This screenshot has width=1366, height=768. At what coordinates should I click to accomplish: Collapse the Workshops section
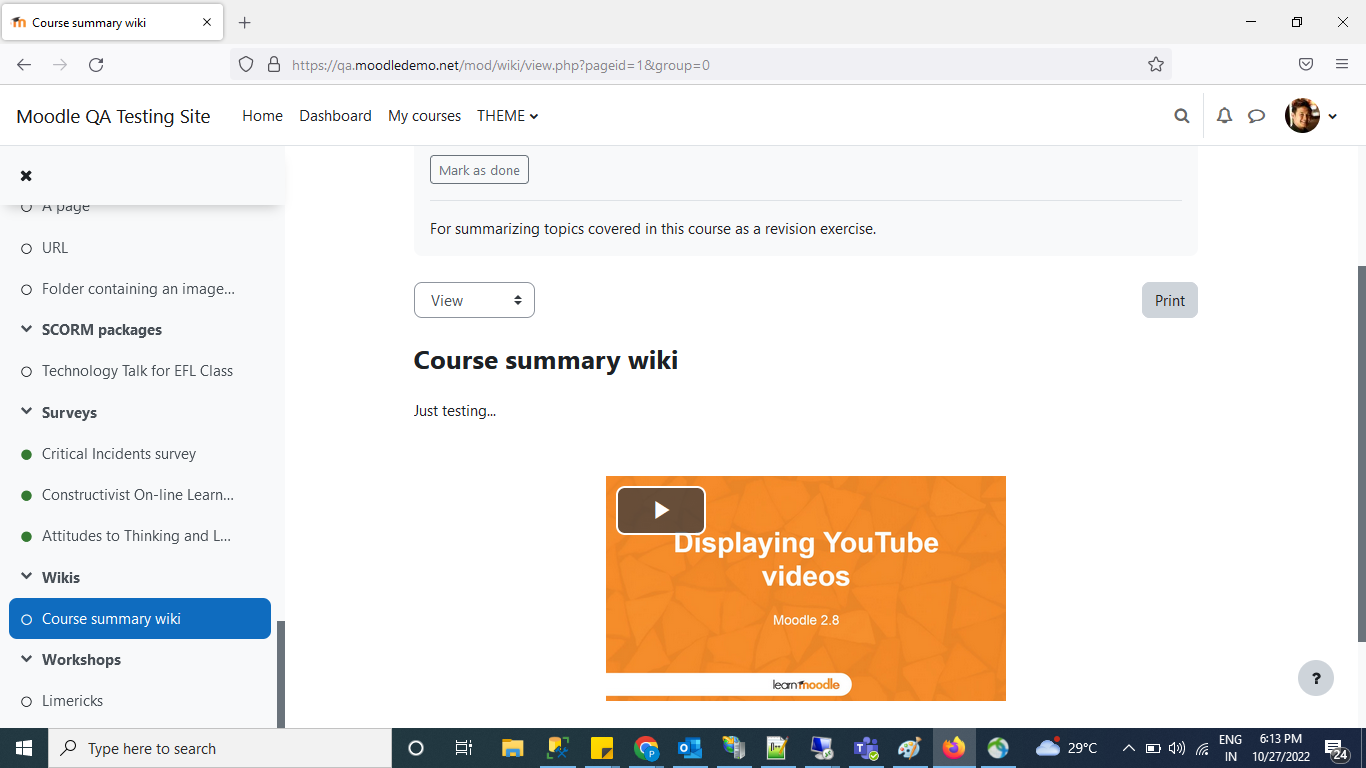click(x=26, y=659)
